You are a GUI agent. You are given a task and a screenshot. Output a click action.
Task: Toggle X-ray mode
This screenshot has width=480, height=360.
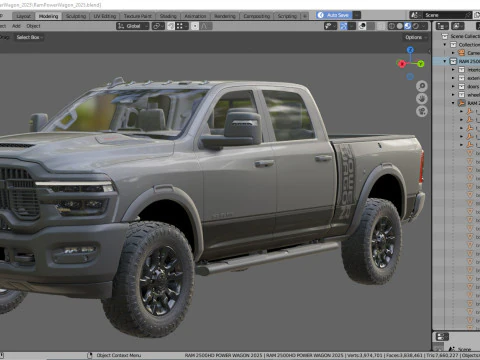[x=381, y=26]
